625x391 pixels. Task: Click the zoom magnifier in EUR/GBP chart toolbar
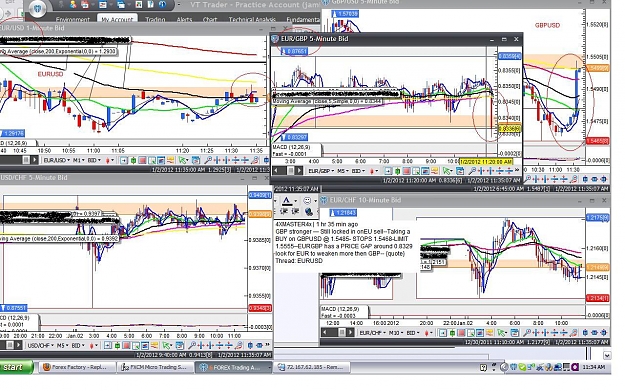(472, 171)
